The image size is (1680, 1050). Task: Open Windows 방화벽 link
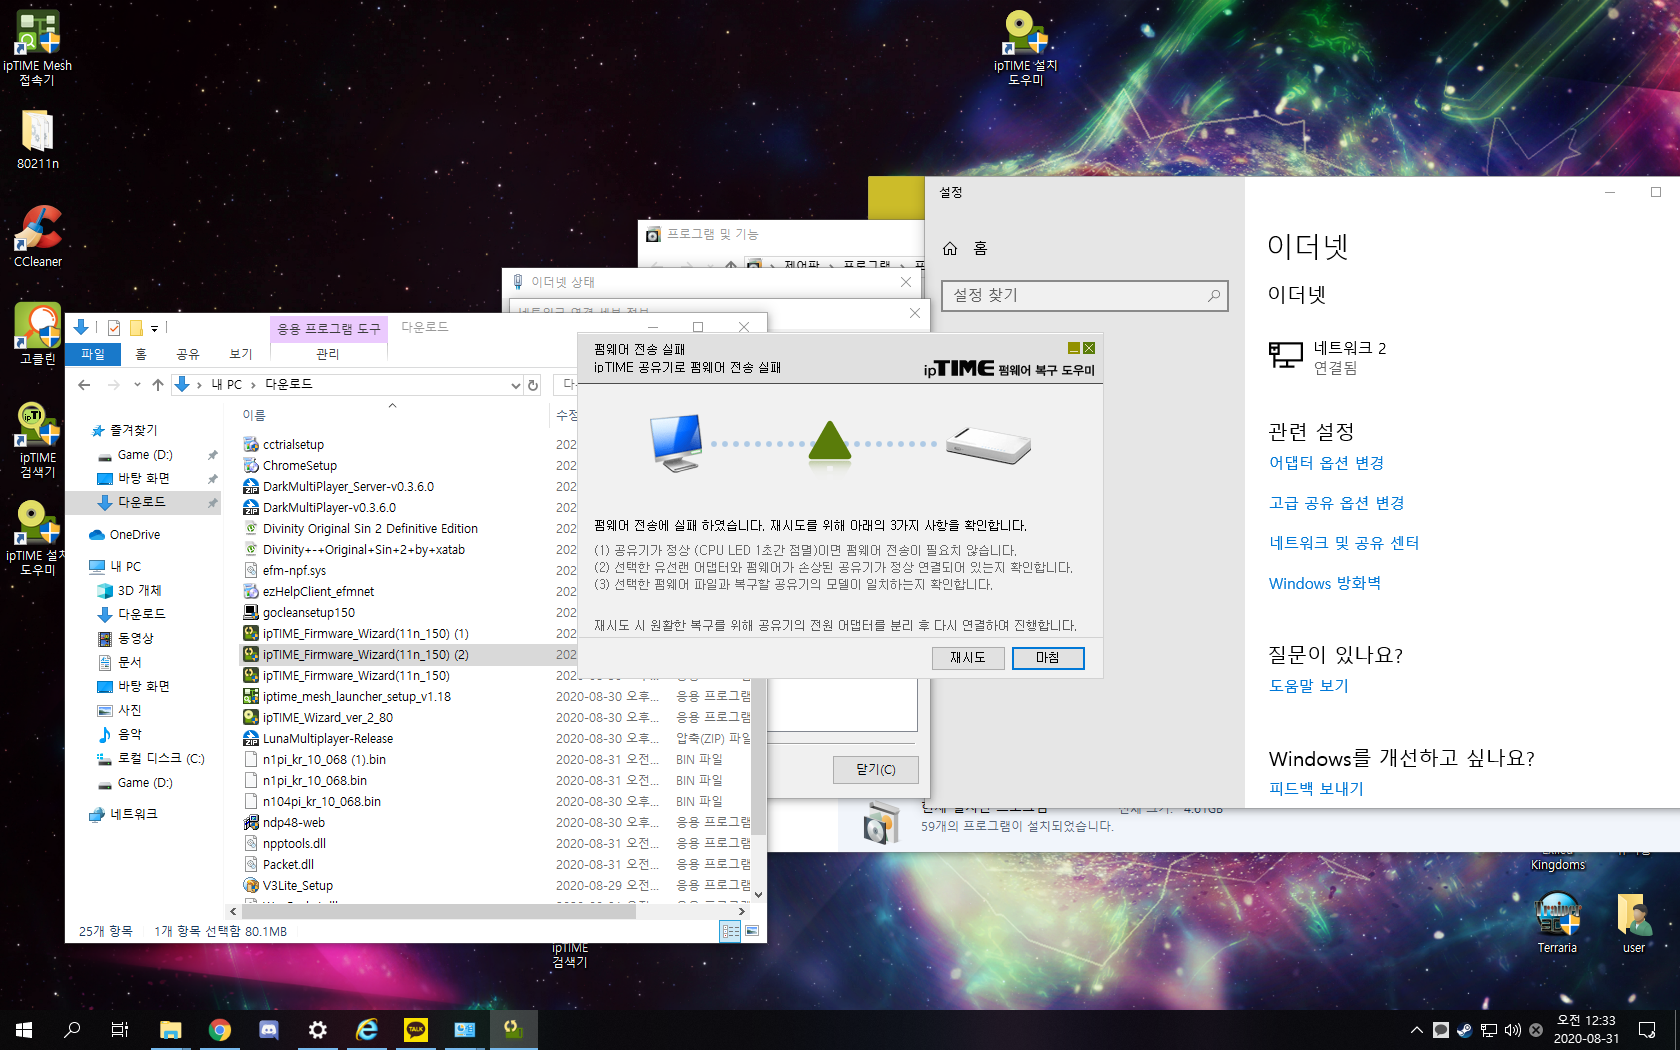(x=1325, y=583)
